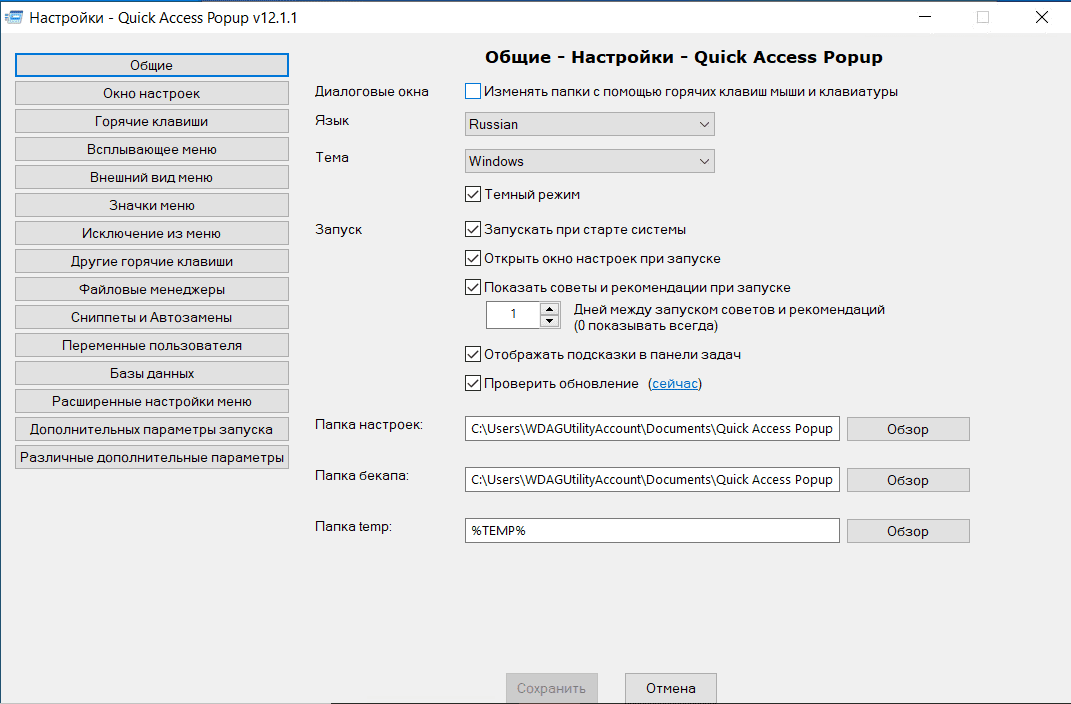Open Исключение из меню section
Viewport: 1071px width, 704px height.
click(x=152, y=233)
